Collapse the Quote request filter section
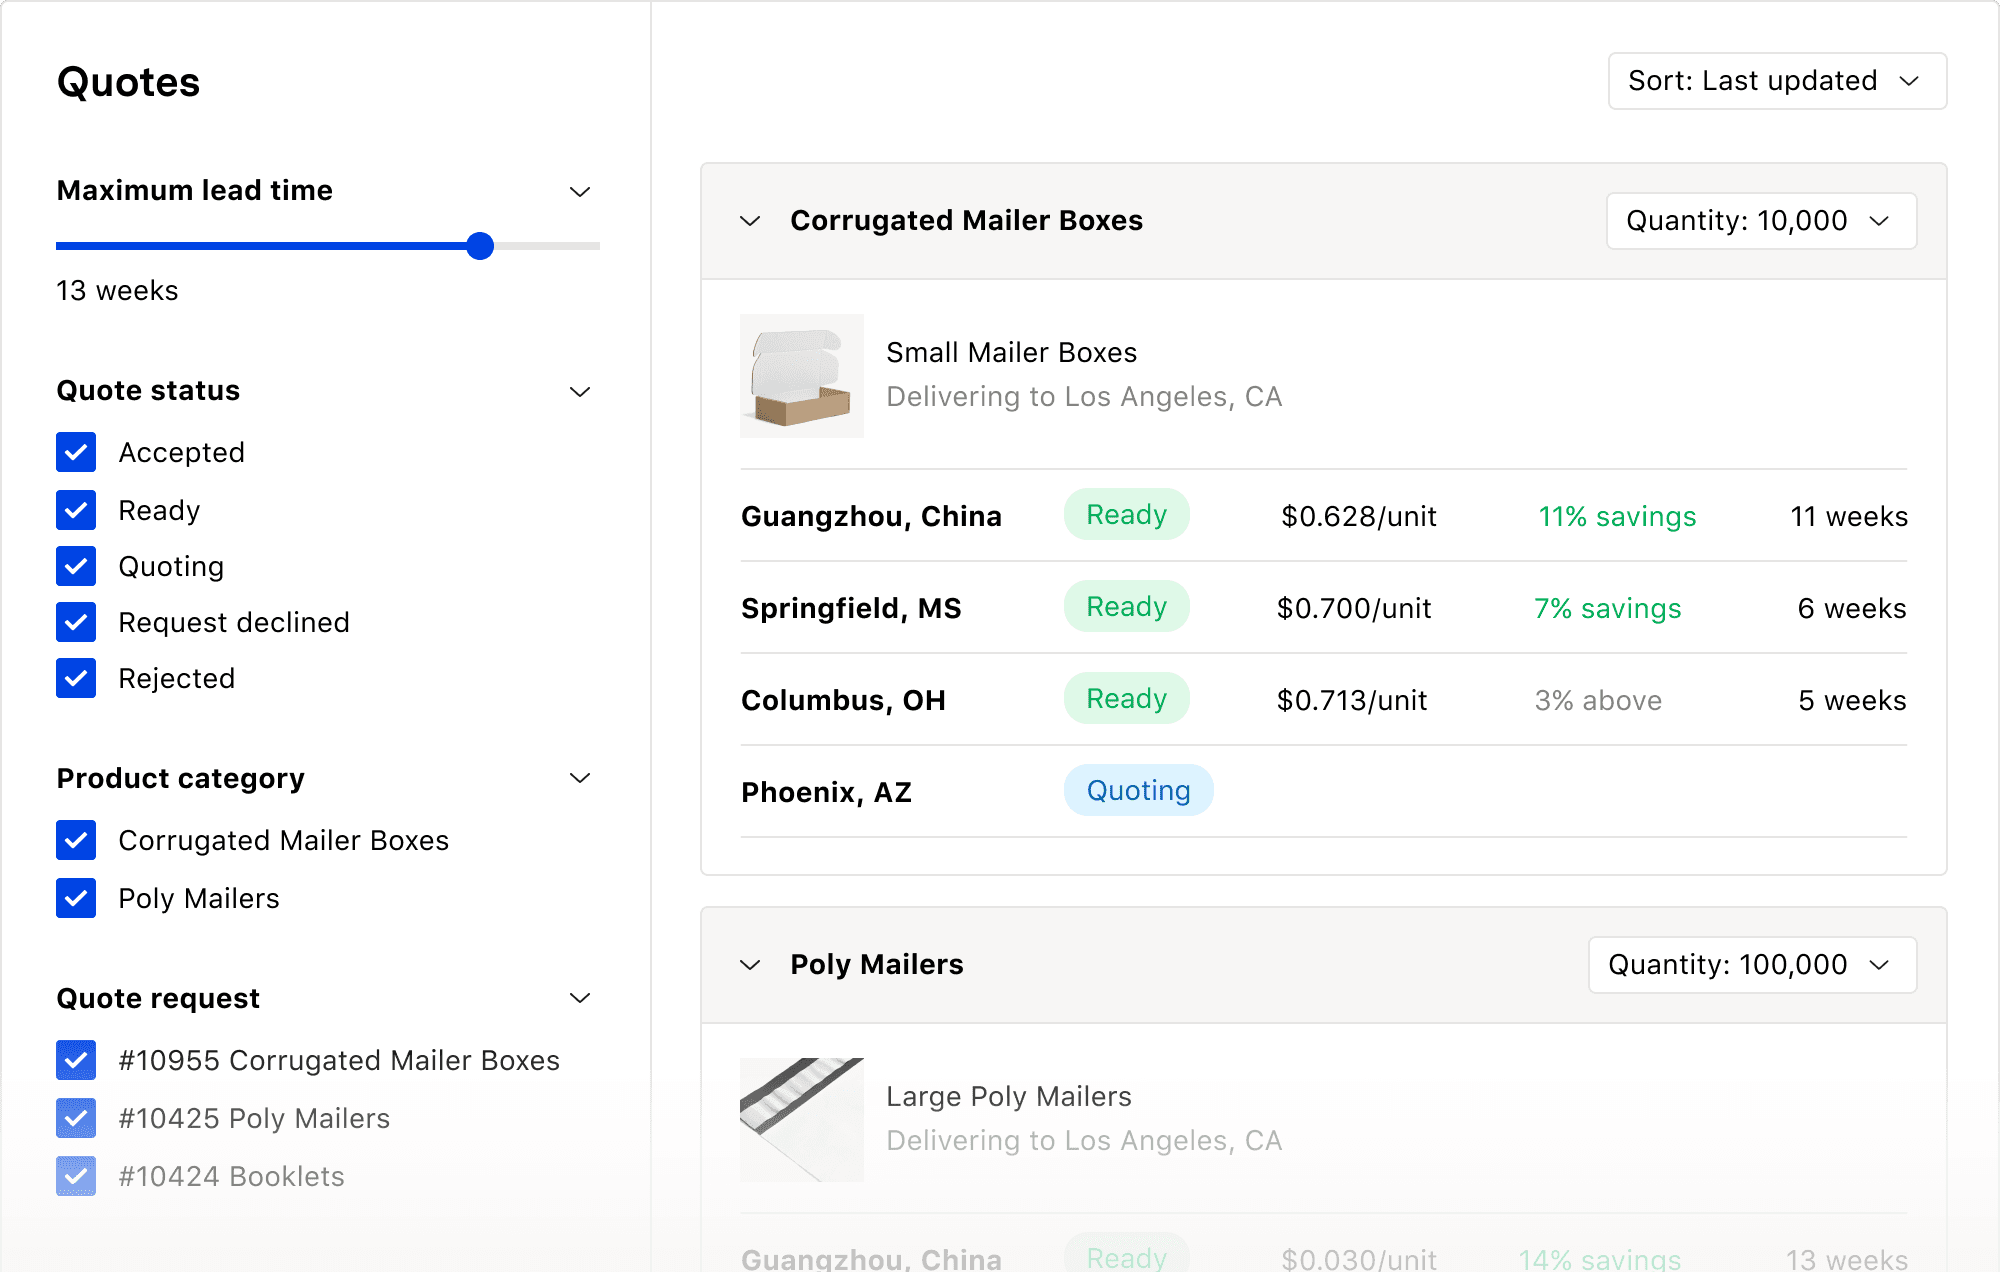The width and height of the screenshot is (2000, 1272). [x=580, y=998]
